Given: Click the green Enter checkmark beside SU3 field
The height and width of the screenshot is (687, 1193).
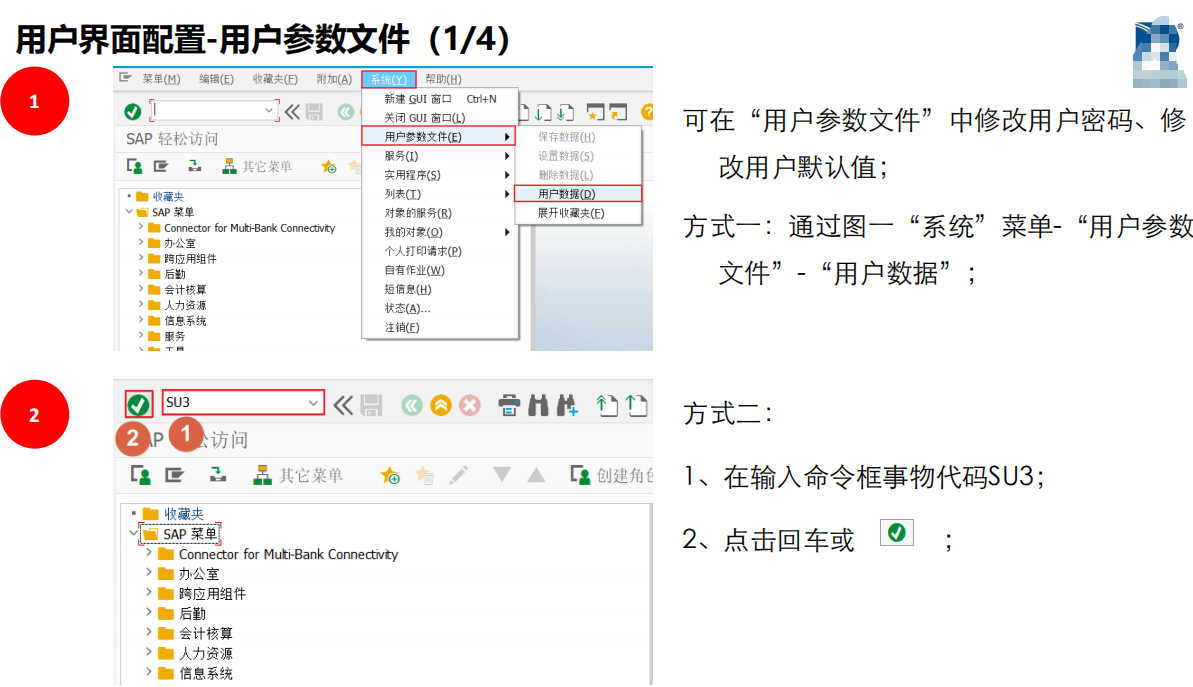Looking at the screenshot, I should [138, 405].
